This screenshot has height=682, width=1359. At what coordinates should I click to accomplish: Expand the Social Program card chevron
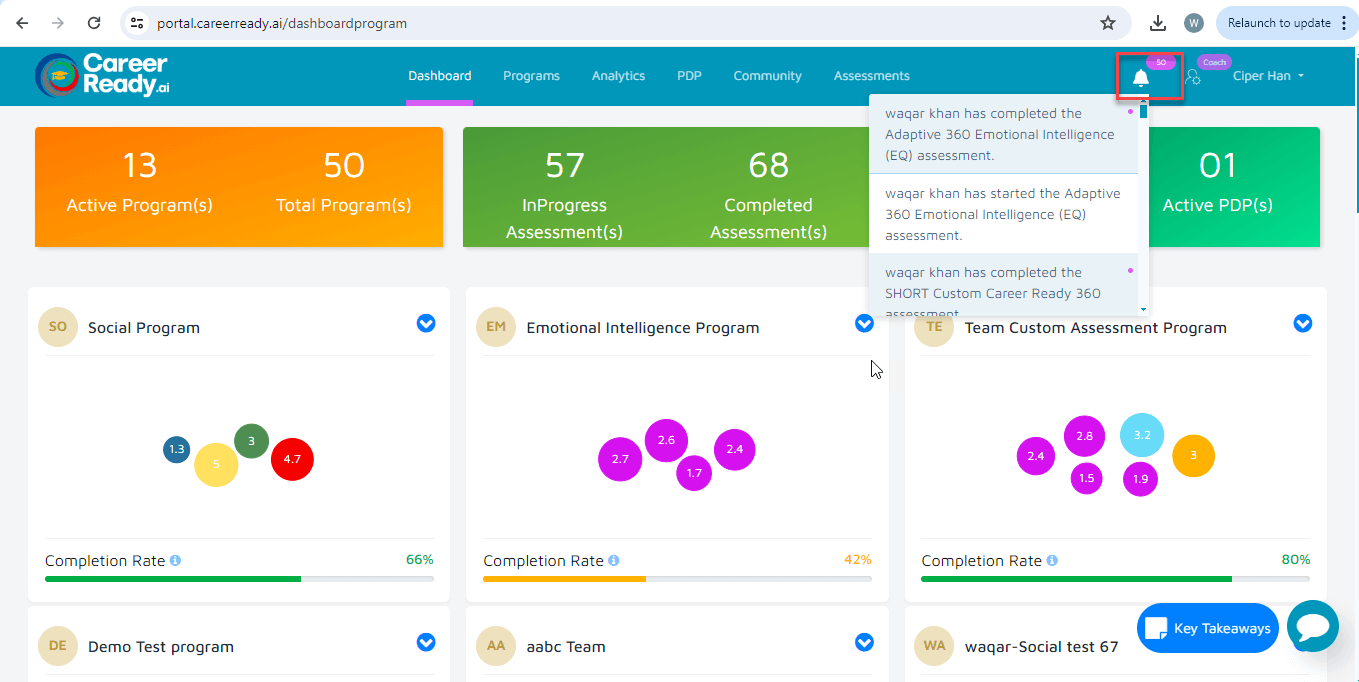[426, 323]
